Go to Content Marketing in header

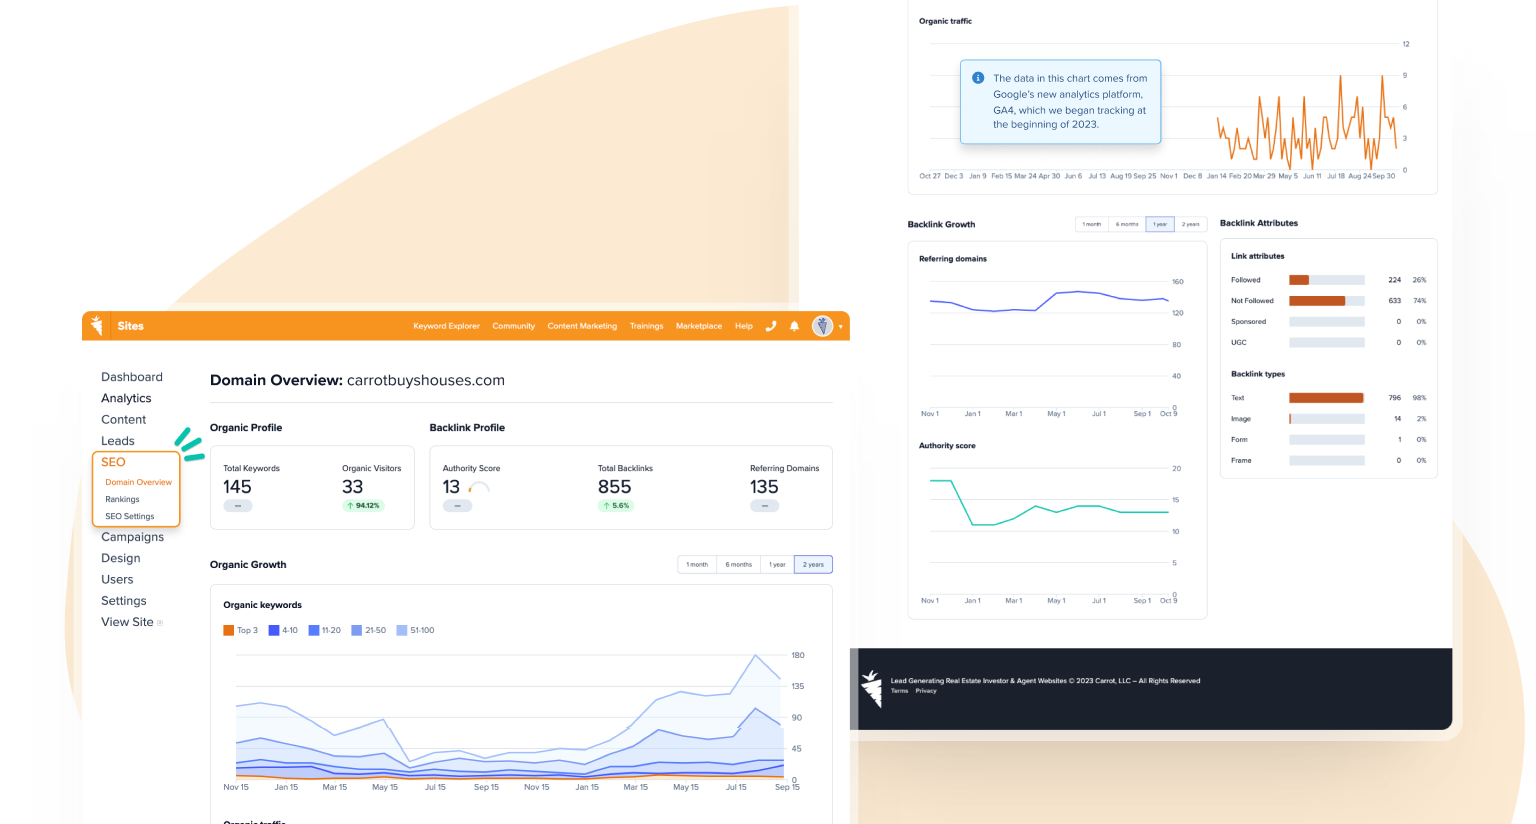point(582,326)
